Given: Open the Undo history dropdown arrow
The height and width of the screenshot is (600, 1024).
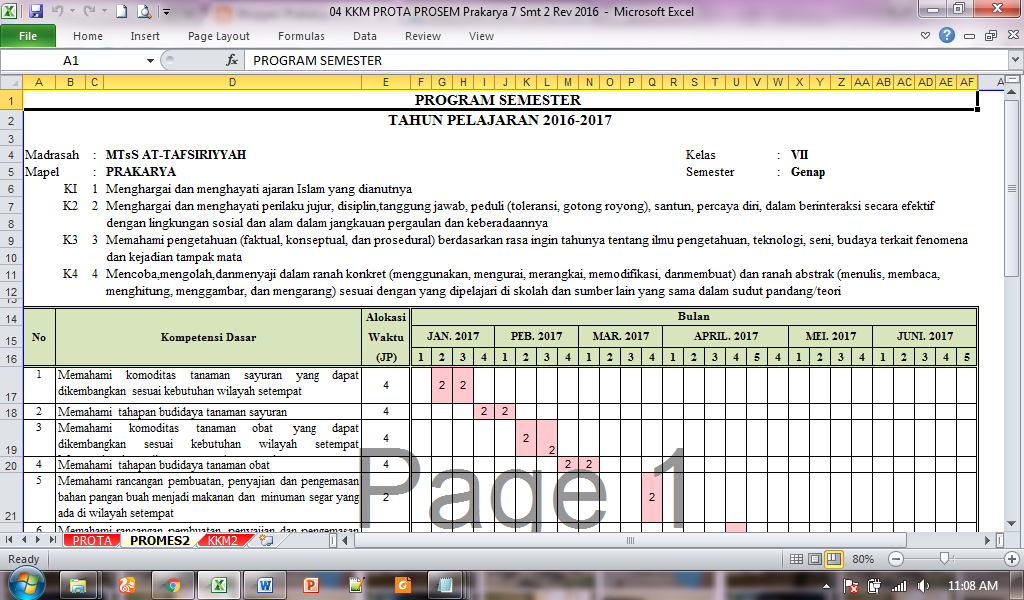Looking at the screenshot, I should (x=72, y=11).
